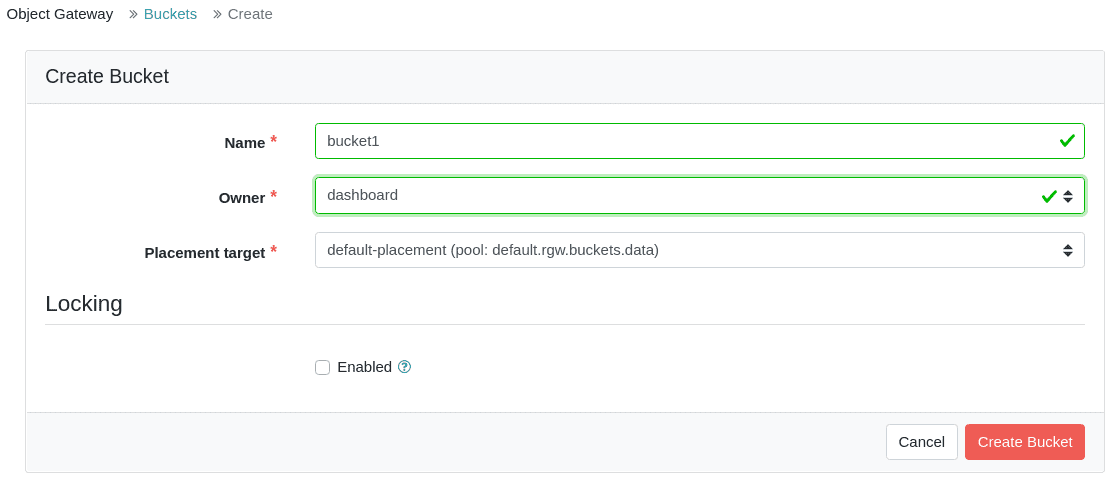Click the Placement target up-down arrows

[x=1068, y=250]
